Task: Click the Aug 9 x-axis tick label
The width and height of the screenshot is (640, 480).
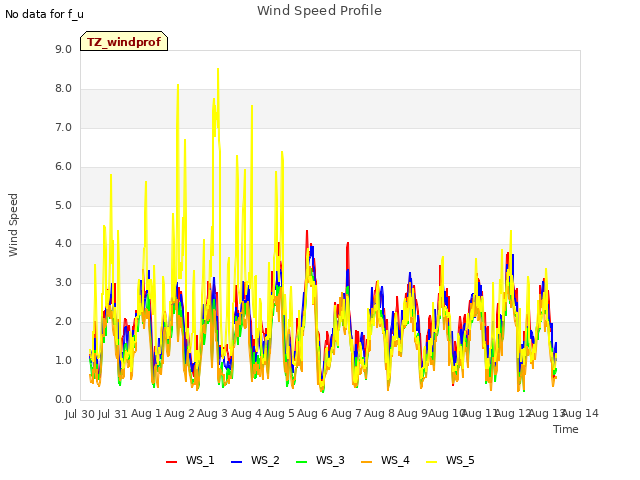Action: (x=412, y=413)
